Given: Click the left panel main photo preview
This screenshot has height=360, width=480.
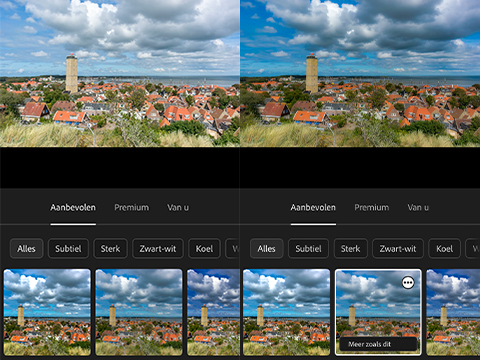Looking at the screenshot, I should [120, 73].
